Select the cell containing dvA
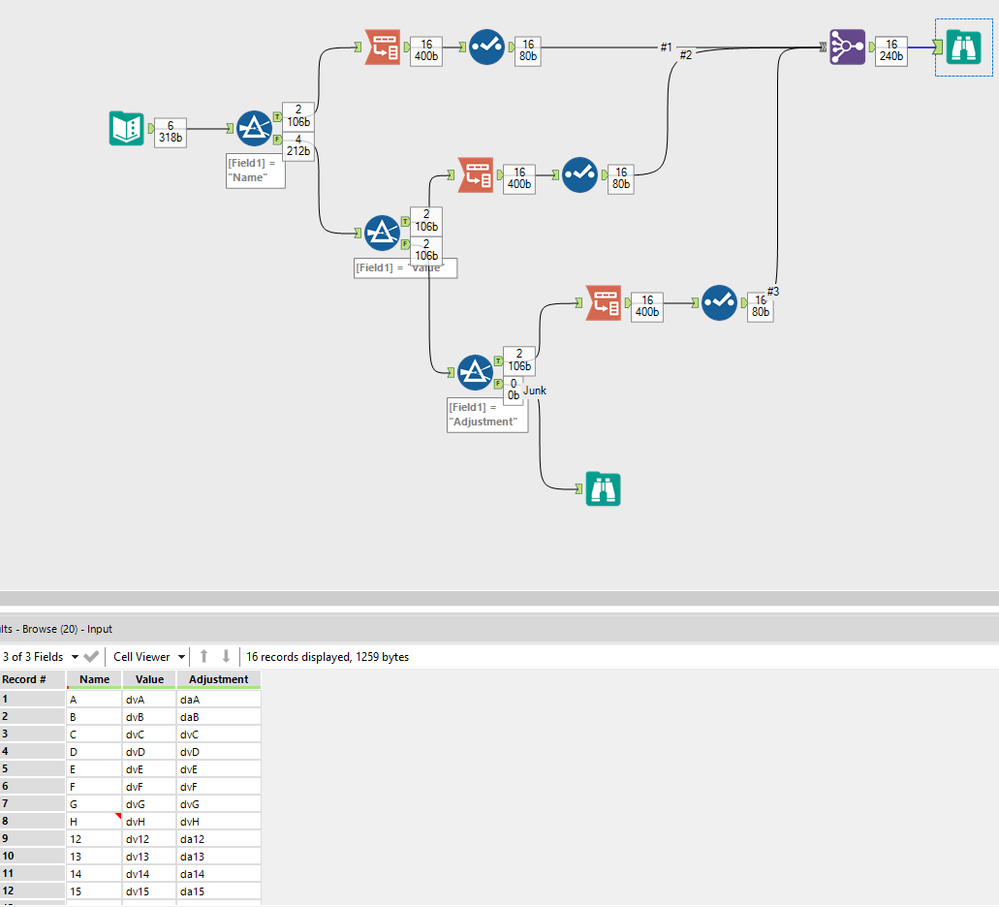The width and height of the screenshot is (999, 907). pos(149,699)
